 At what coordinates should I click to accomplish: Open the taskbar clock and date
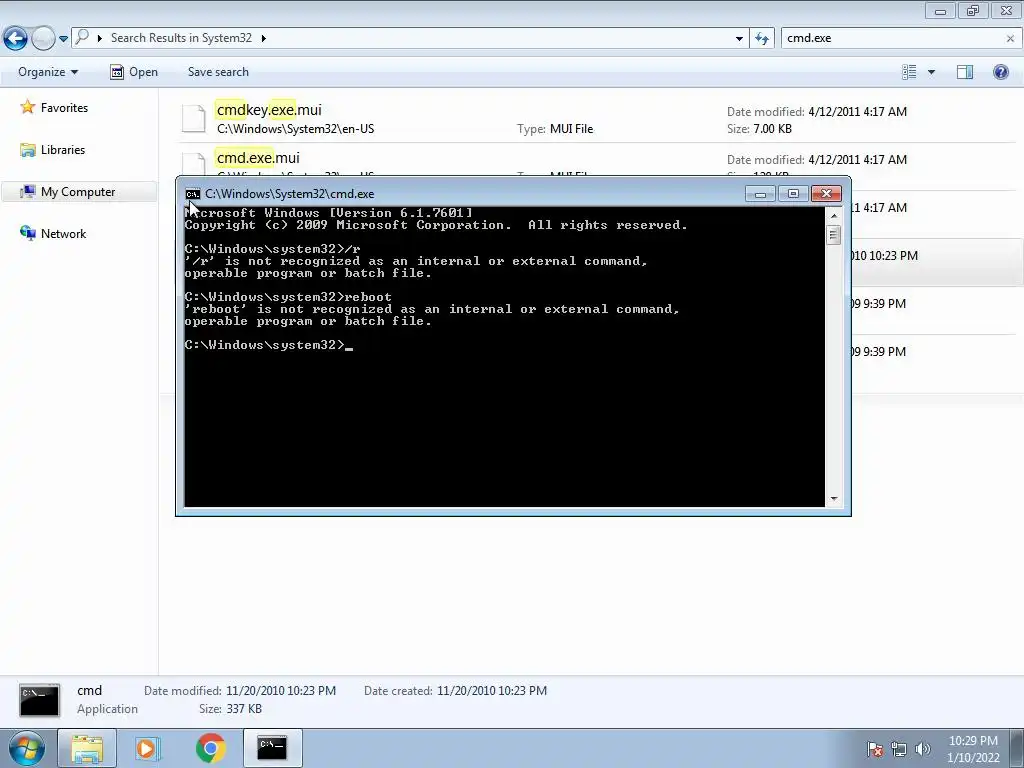(973, 749)
